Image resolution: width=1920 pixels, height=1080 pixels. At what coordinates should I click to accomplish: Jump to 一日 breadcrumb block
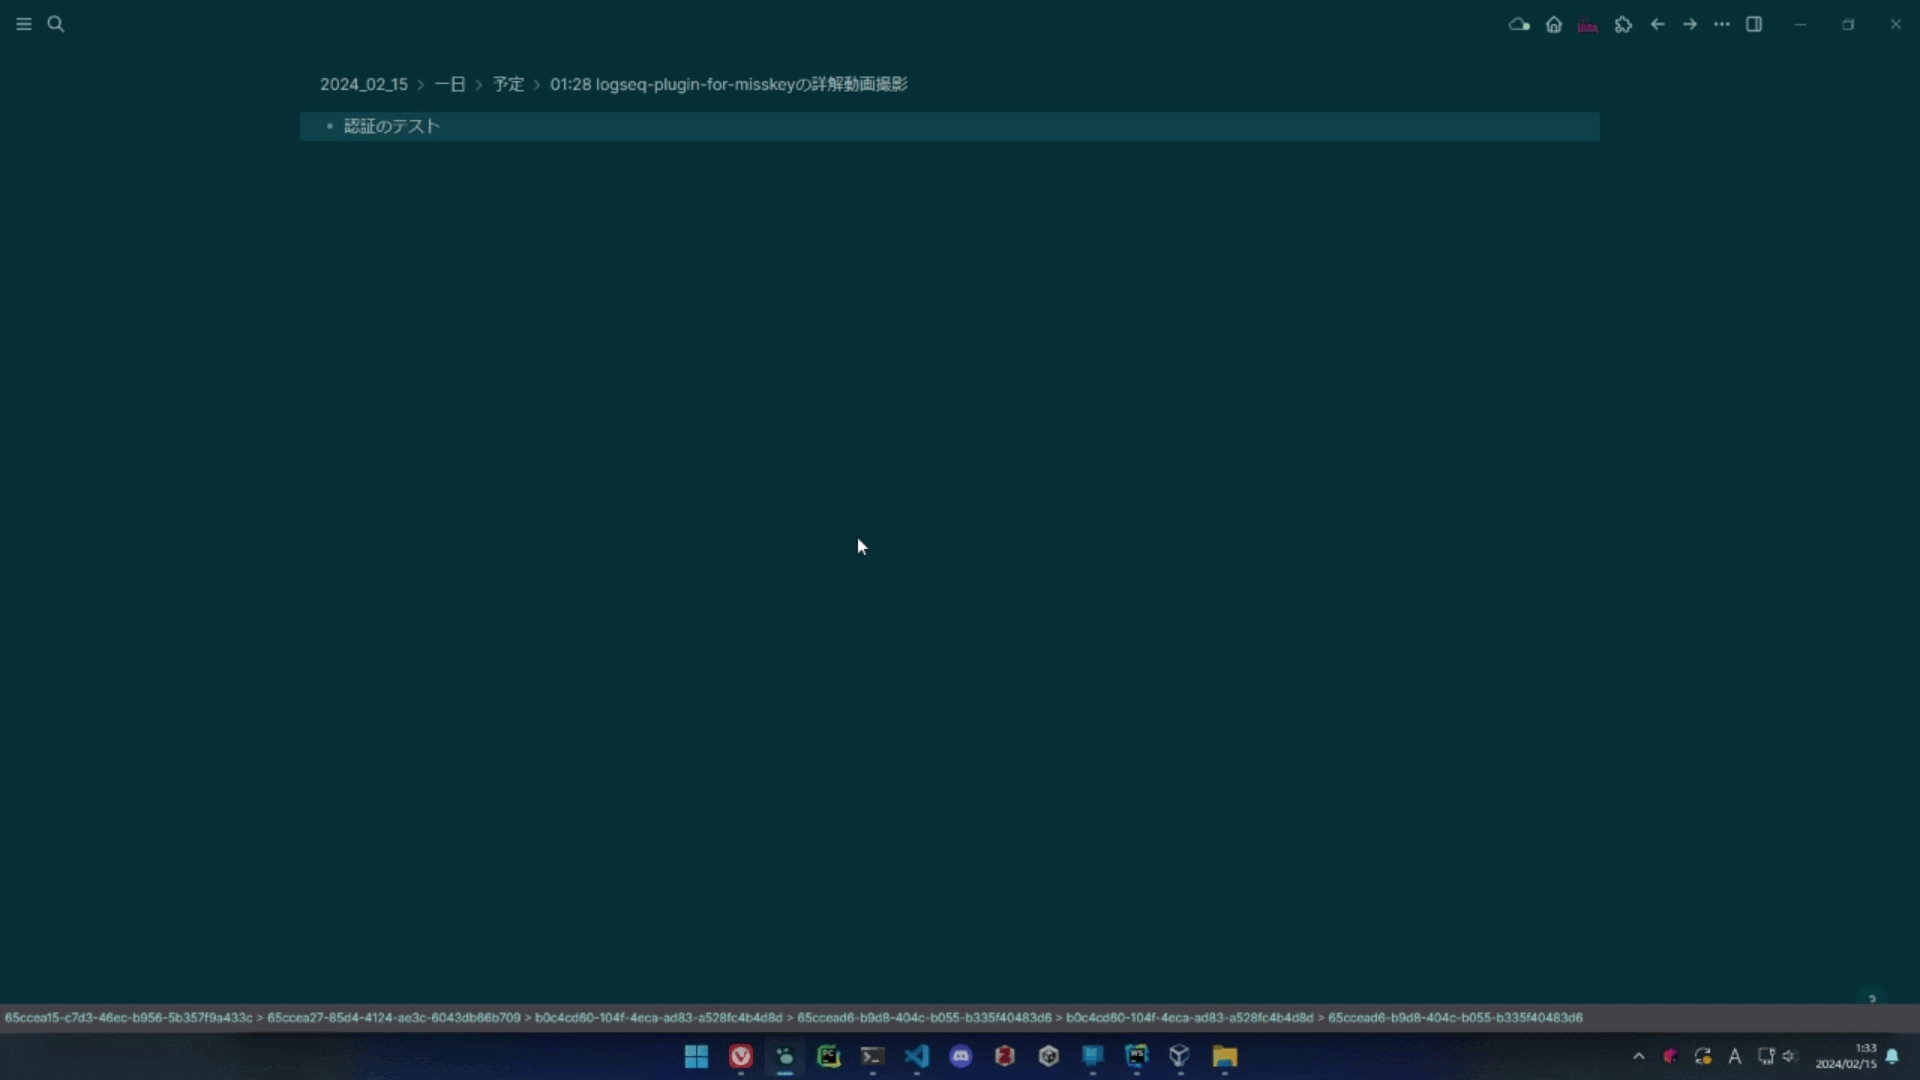pyautogui.click(x=450, y=84)
